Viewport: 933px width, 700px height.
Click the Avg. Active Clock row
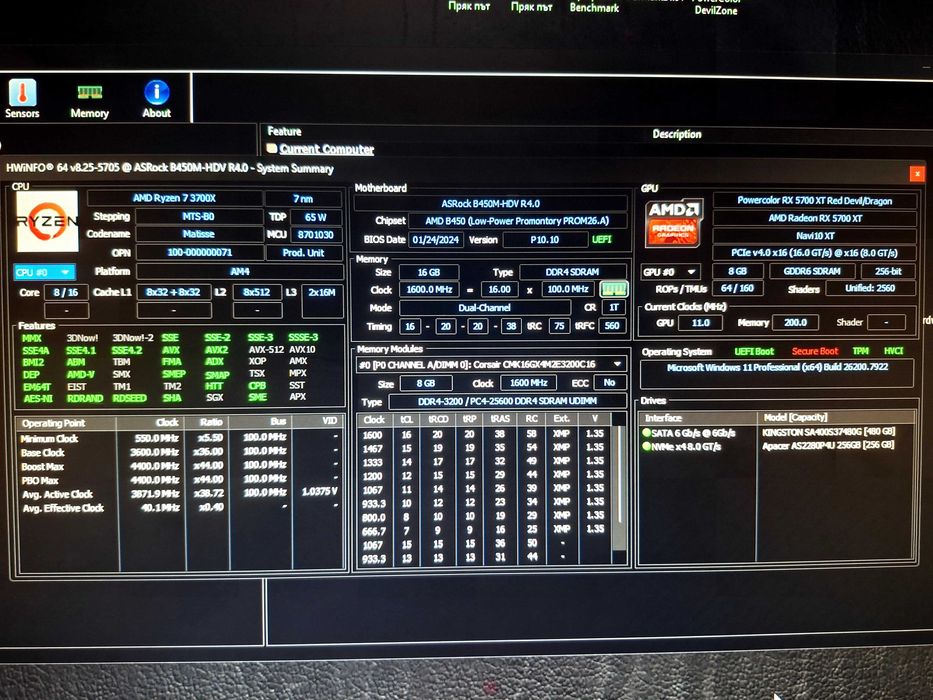180,493
